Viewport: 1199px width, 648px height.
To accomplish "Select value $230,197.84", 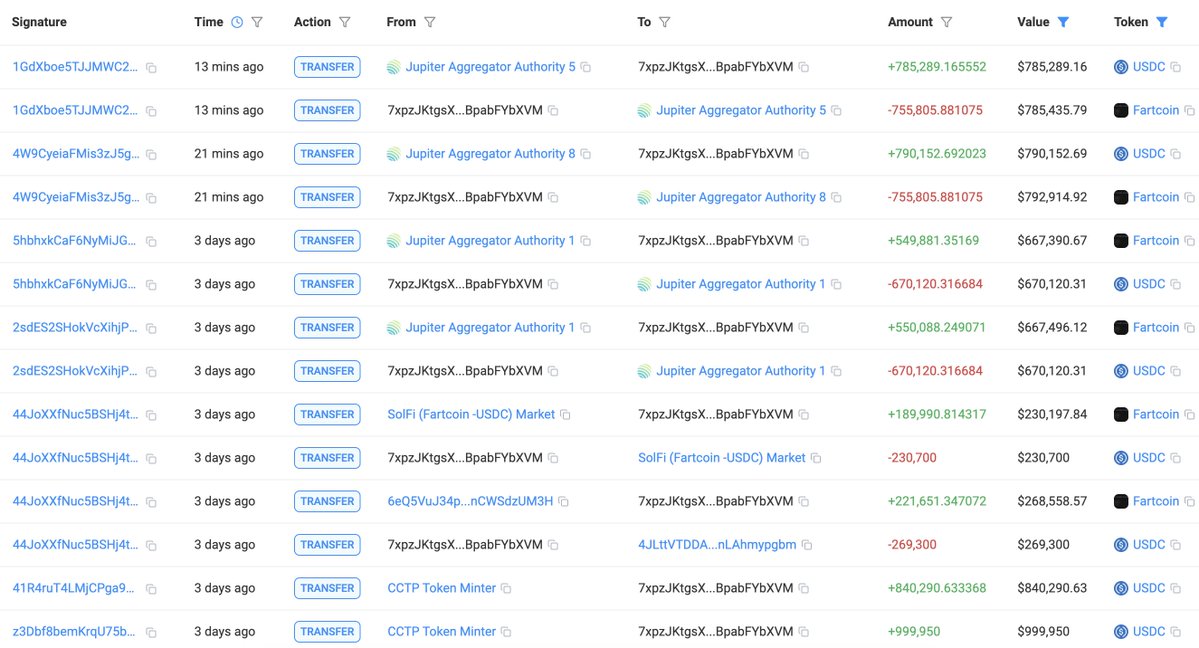I will [x=1052, y=414].
